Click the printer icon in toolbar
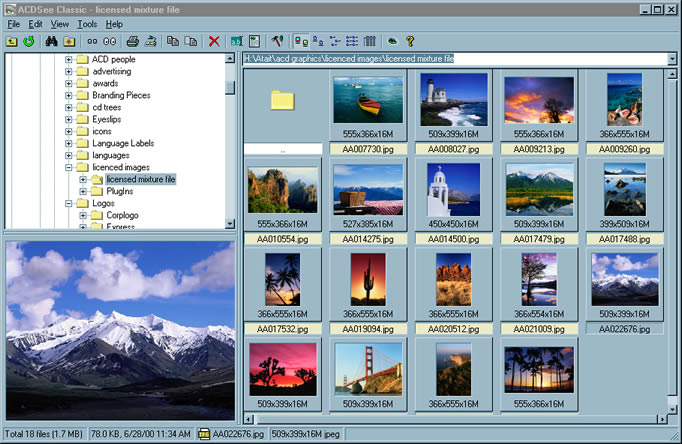 pos(132,41)
